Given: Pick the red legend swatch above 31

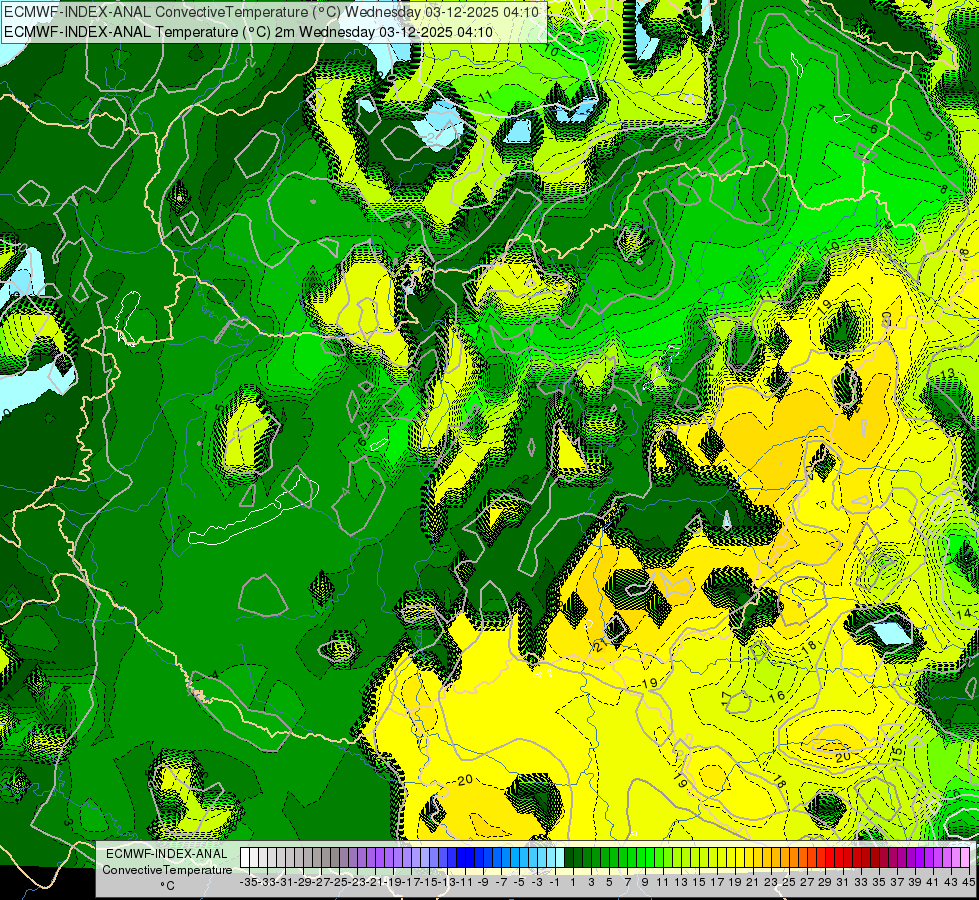Looking at the screenshot, I should coord(839,858).
